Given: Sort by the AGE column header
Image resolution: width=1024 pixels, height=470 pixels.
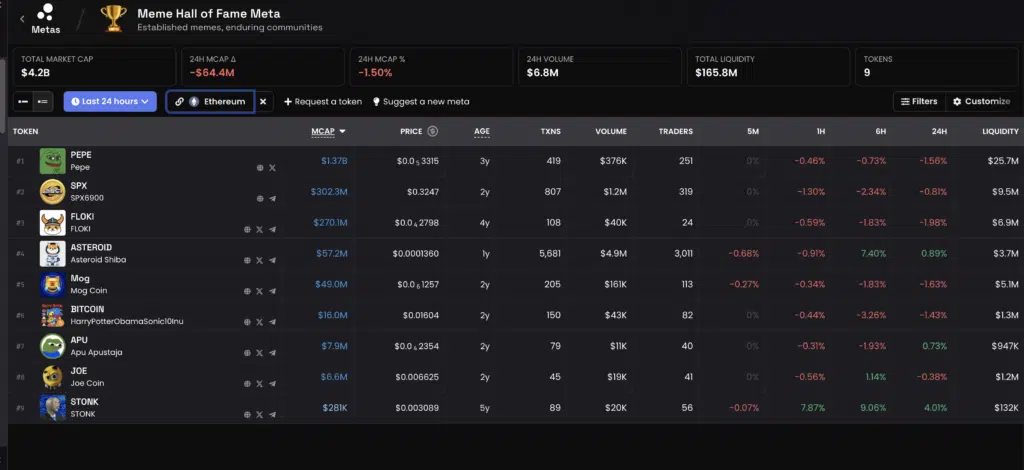Looking at the screenshot, I should 482,131.
